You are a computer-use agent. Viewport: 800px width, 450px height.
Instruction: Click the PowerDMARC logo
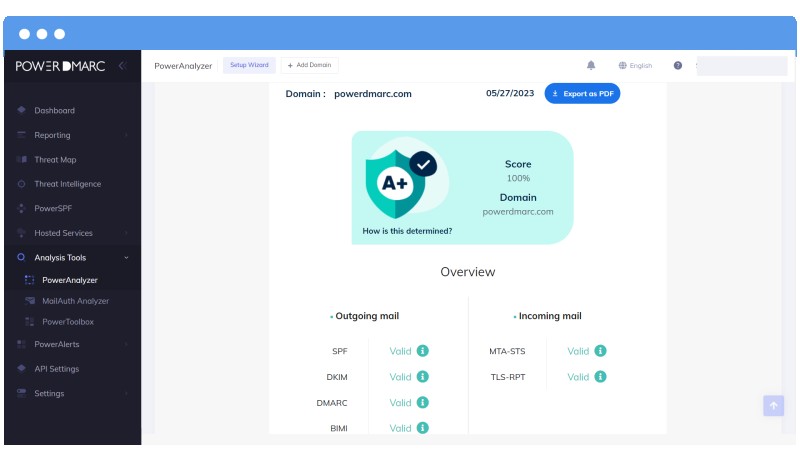(60, 66)
